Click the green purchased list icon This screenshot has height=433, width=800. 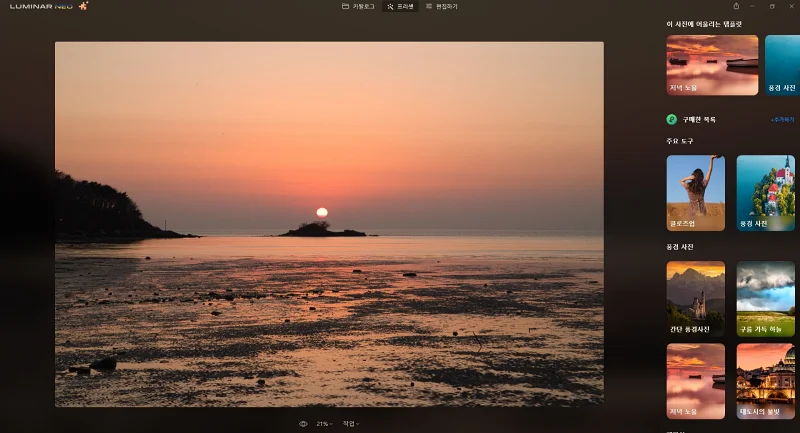click(x=671, y=119)
